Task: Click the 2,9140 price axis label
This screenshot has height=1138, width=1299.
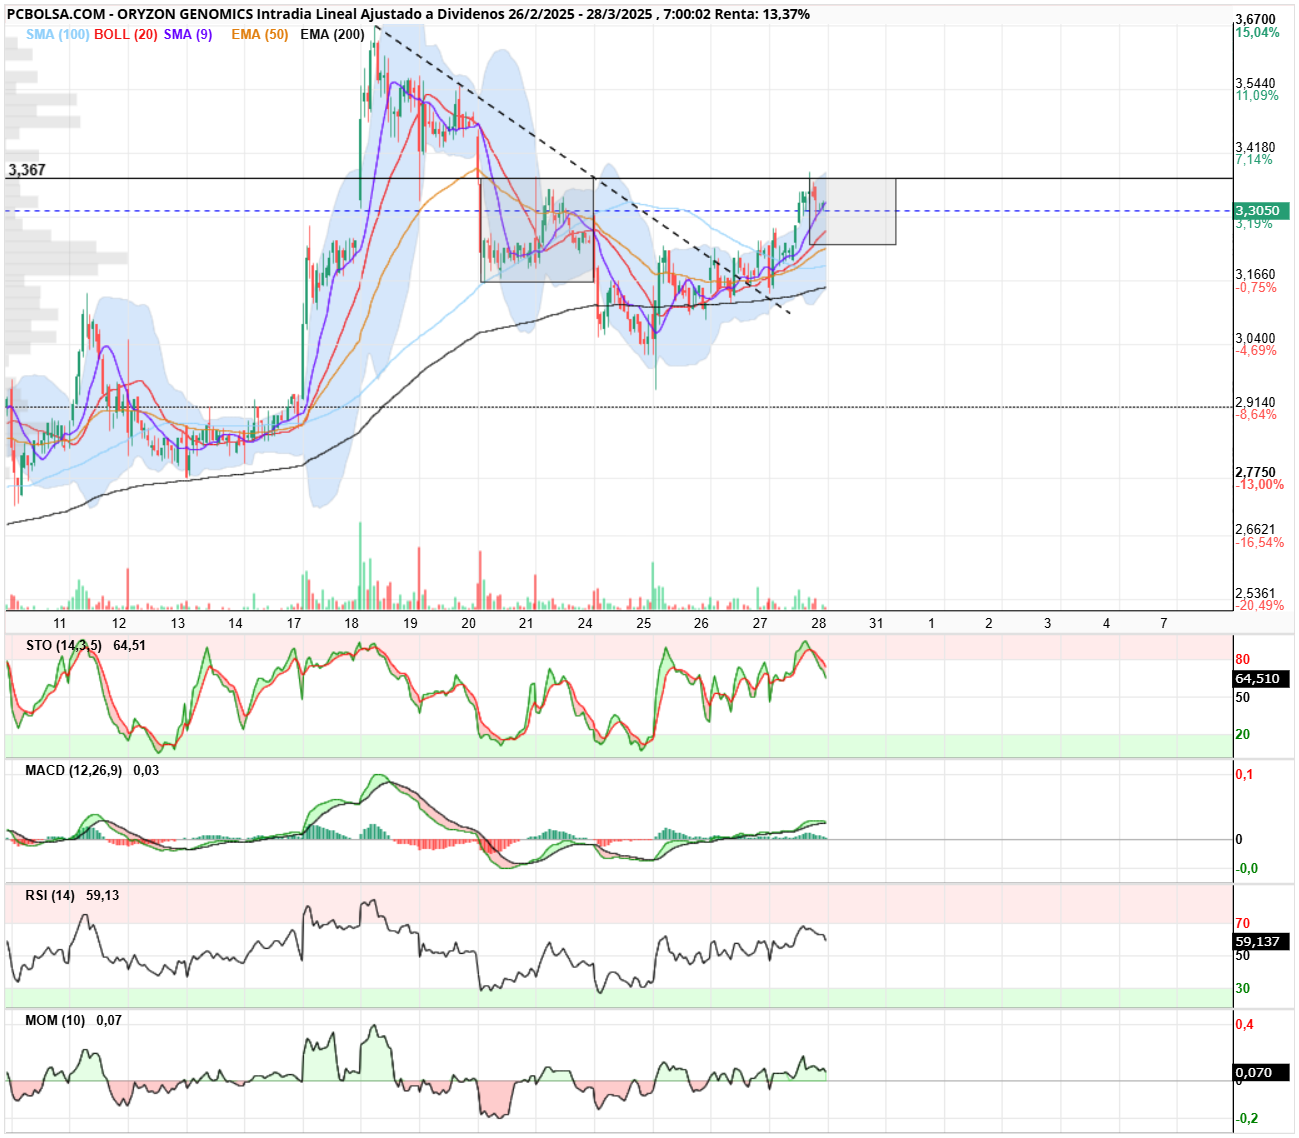Action: coord(1255,402)
